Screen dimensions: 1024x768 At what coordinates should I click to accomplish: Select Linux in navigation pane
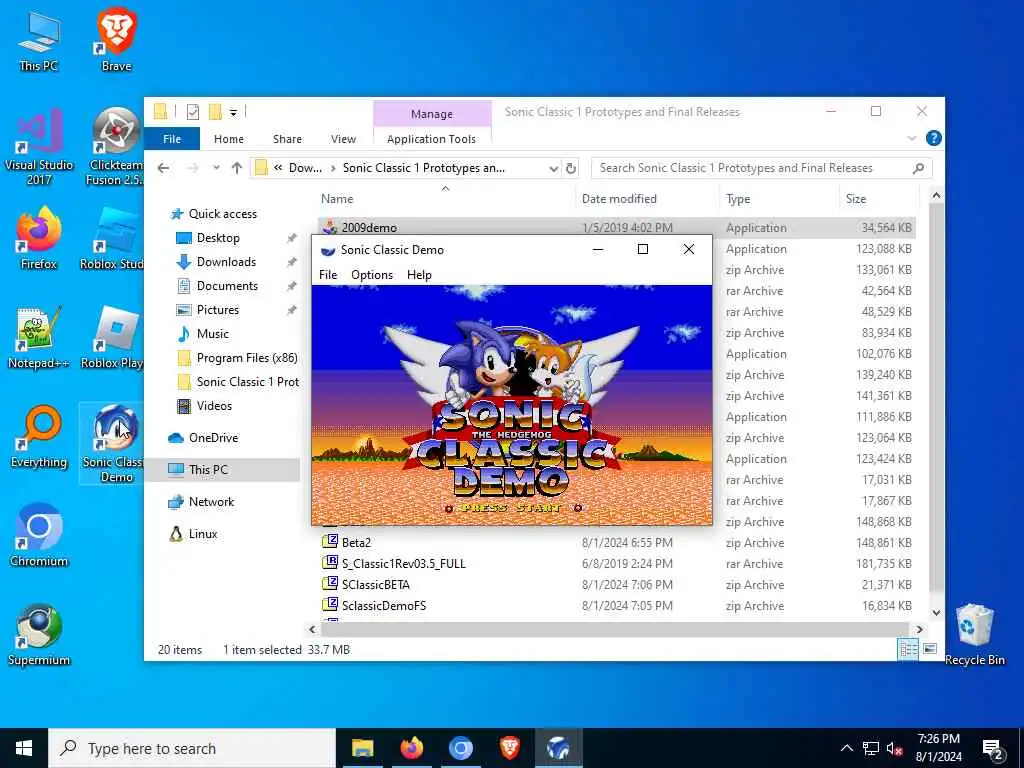pyautogui.click(x=202, y=534)
